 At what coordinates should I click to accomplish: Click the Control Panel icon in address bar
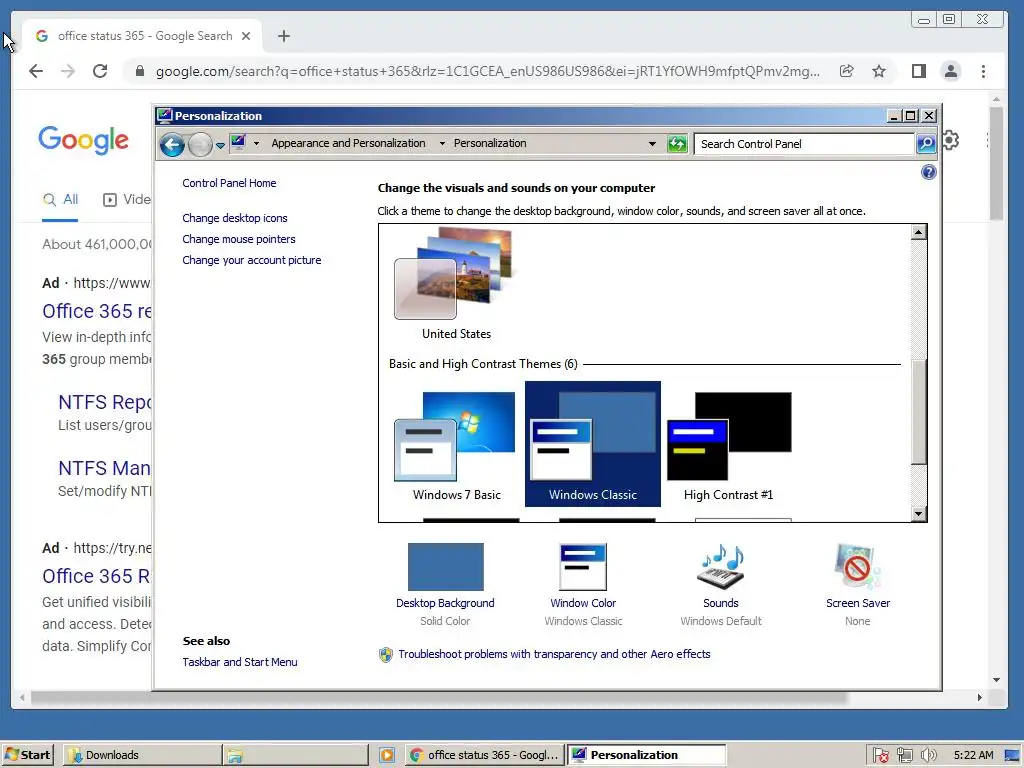[238, 142]
